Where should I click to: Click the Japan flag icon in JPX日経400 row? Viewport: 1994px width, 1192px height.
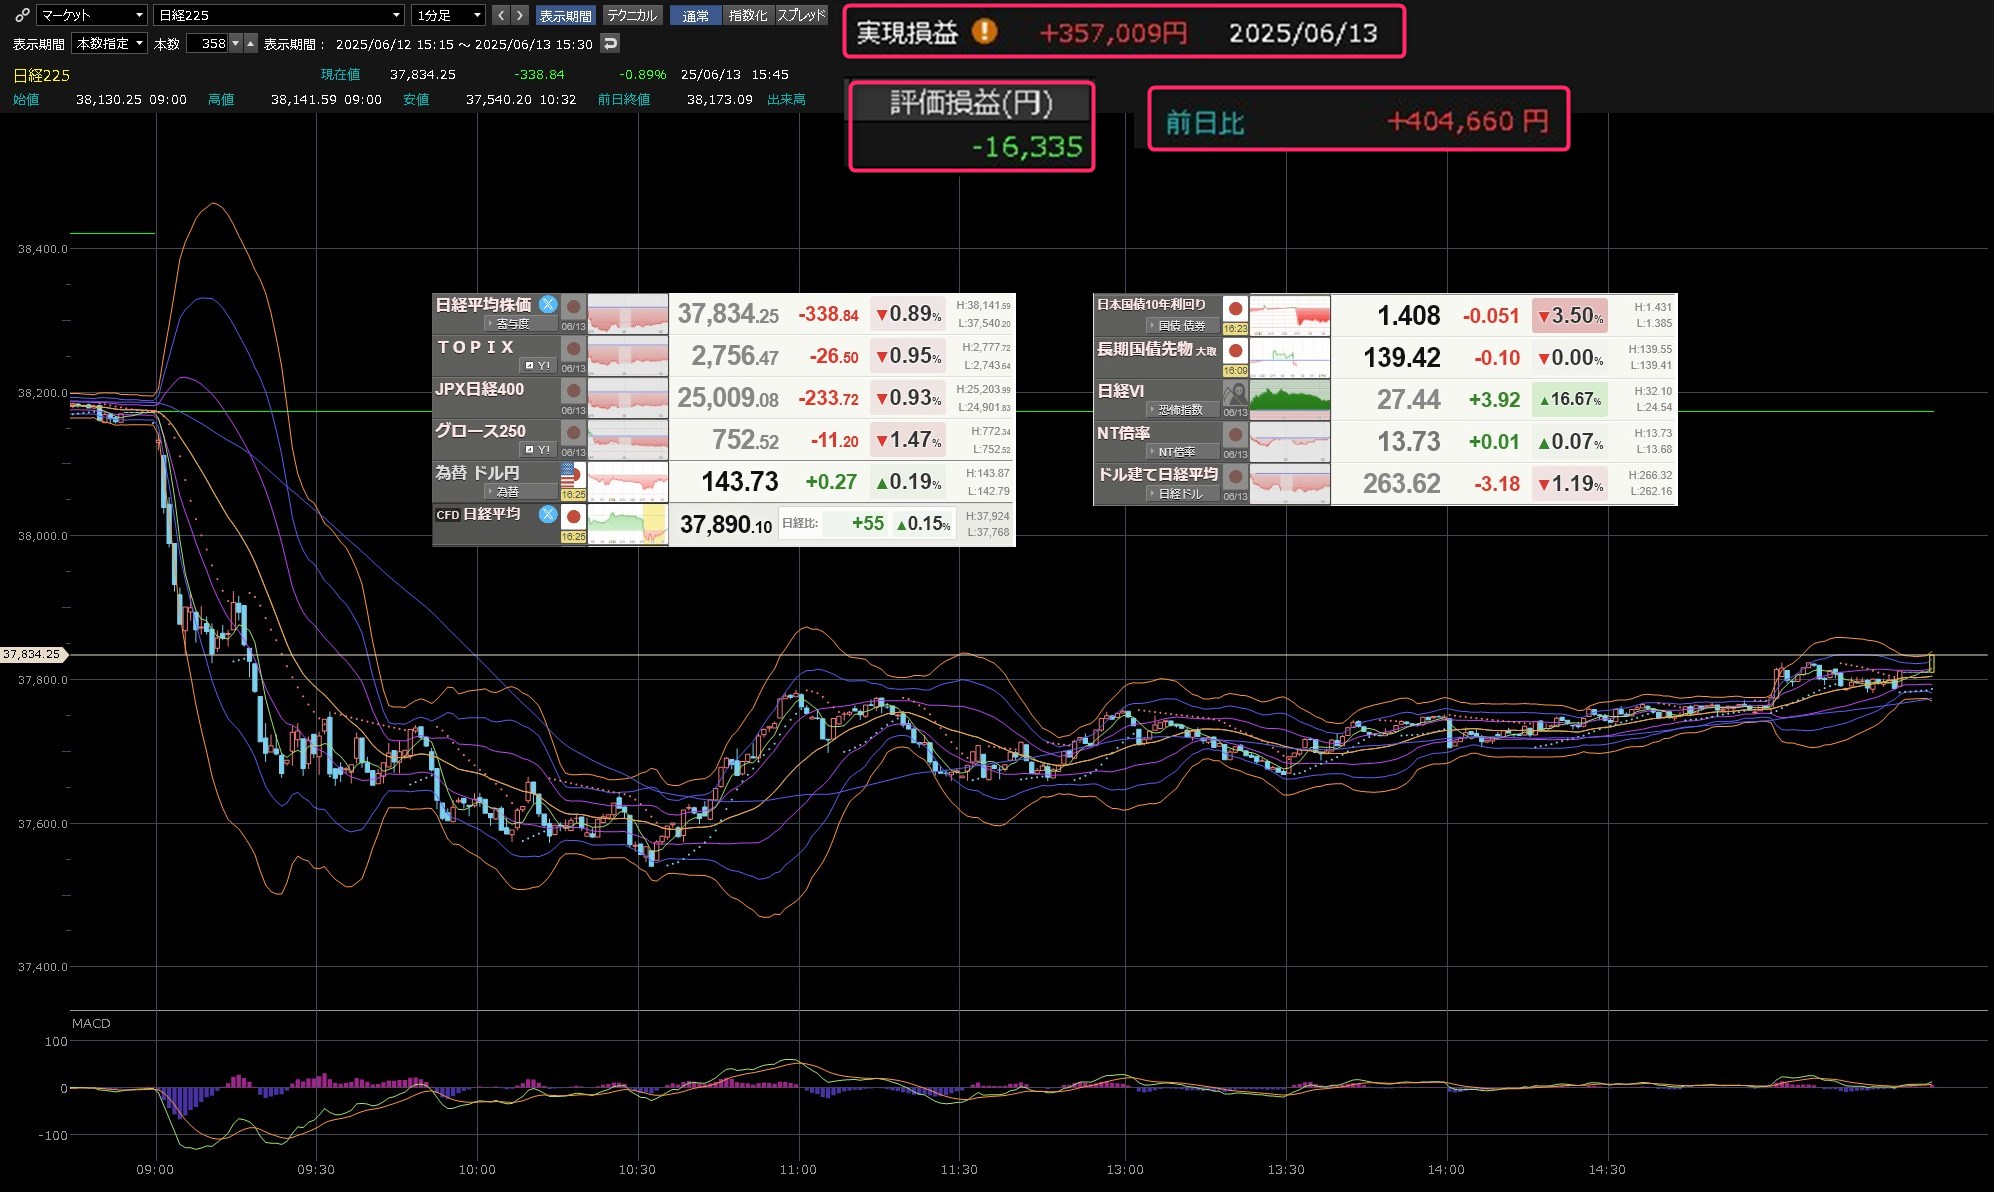tap(574, 390)
